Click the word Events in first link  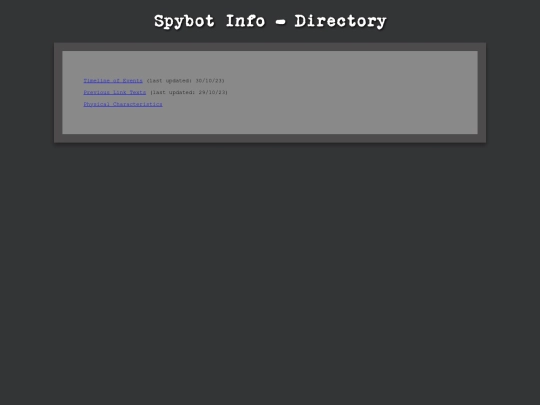(133, 81)
